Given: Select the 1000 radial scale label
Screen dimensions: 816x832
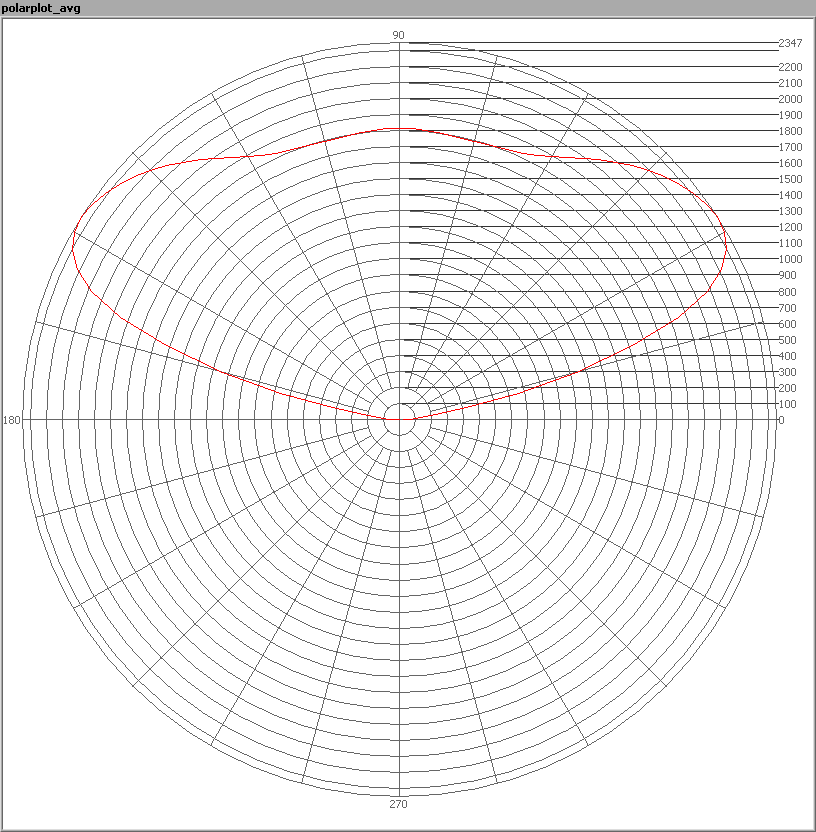Looking at the screenshot, I should [790, 259].
